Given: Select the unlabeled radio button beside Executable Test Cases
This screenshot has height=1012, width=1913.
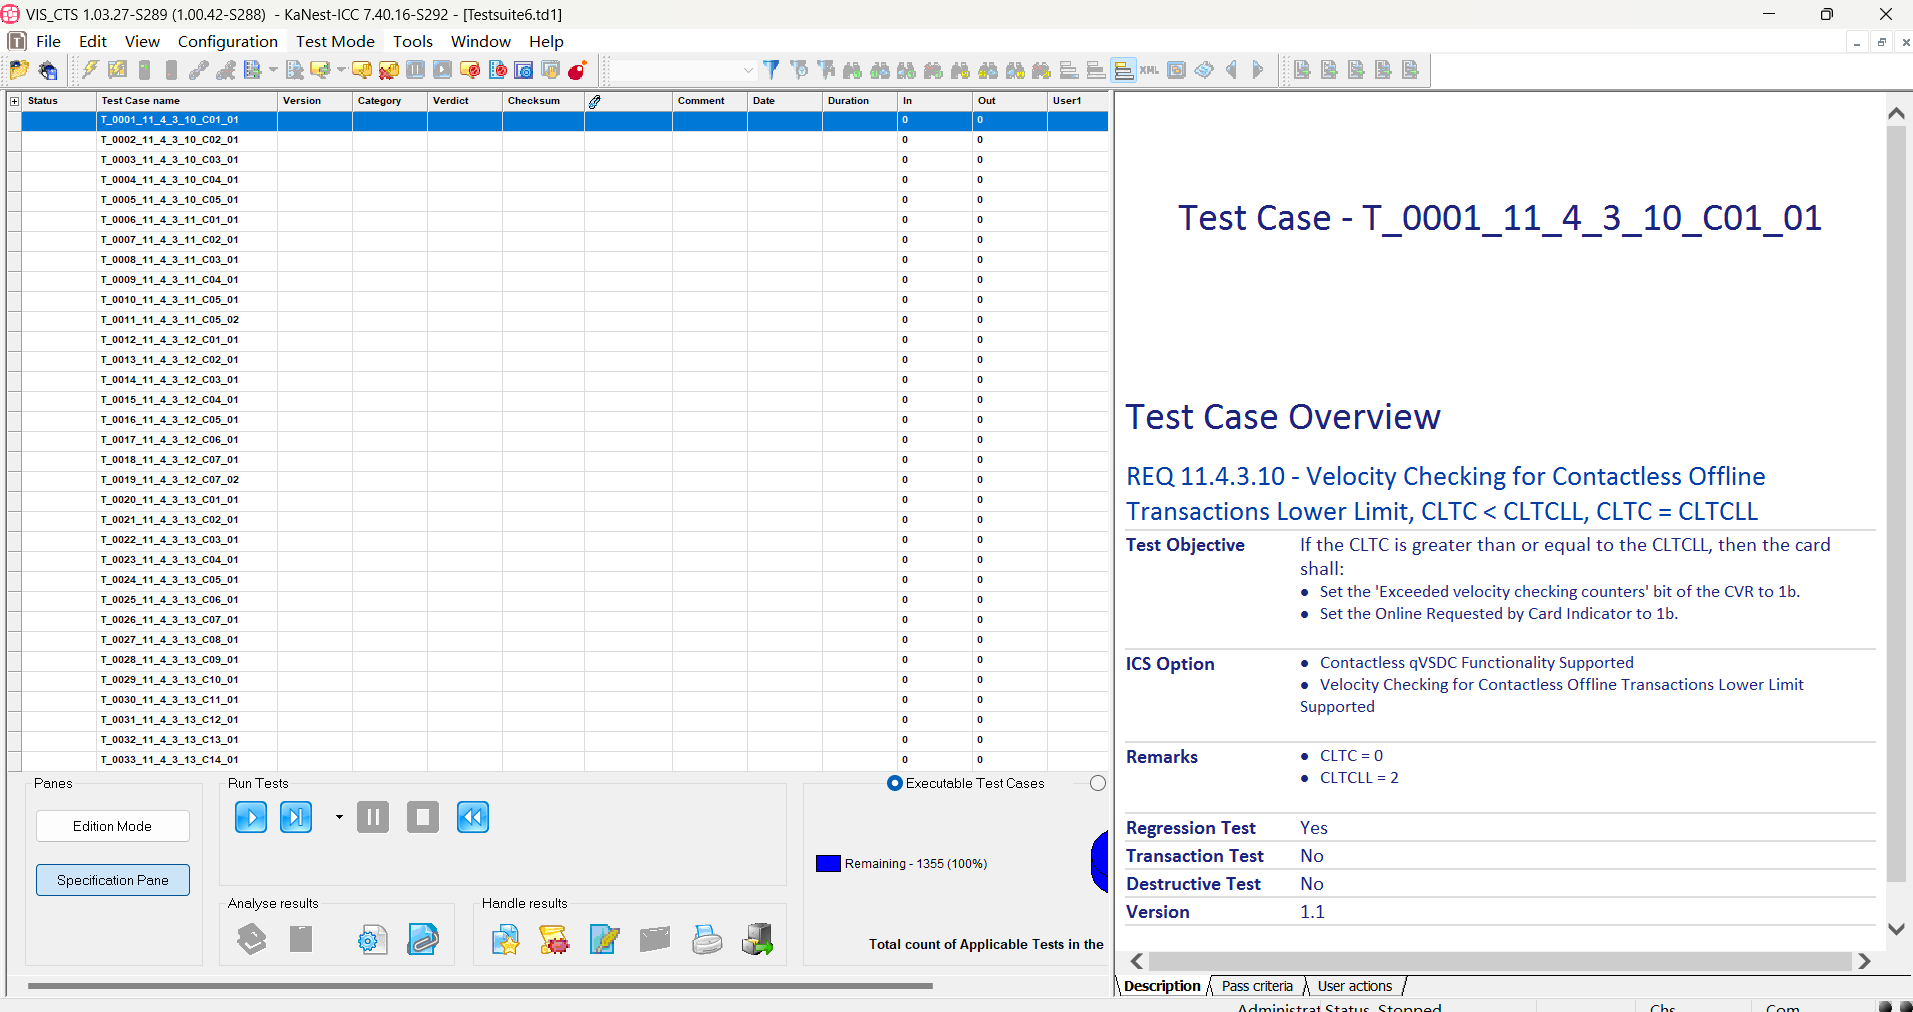Looking at the screenshot, I should click(x=1098, y=783).
